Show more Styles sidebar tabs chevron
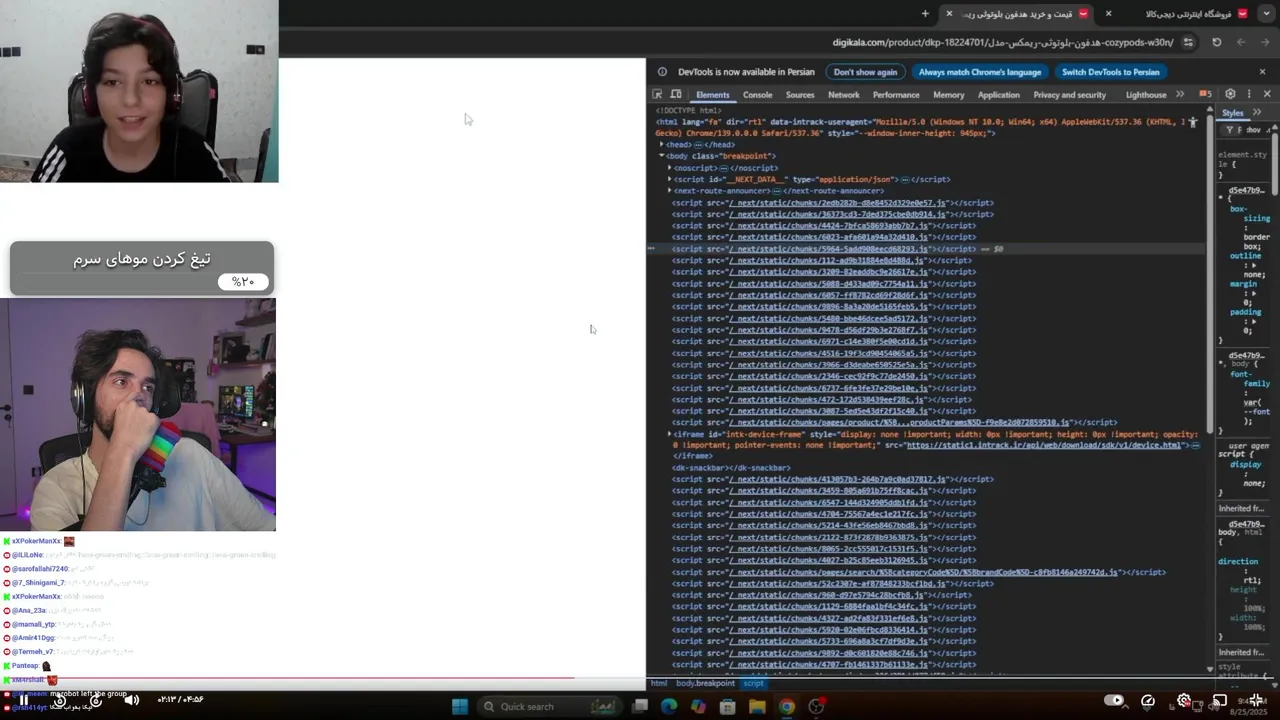This screenshot has height=720, width=1280. [1257, 113]
